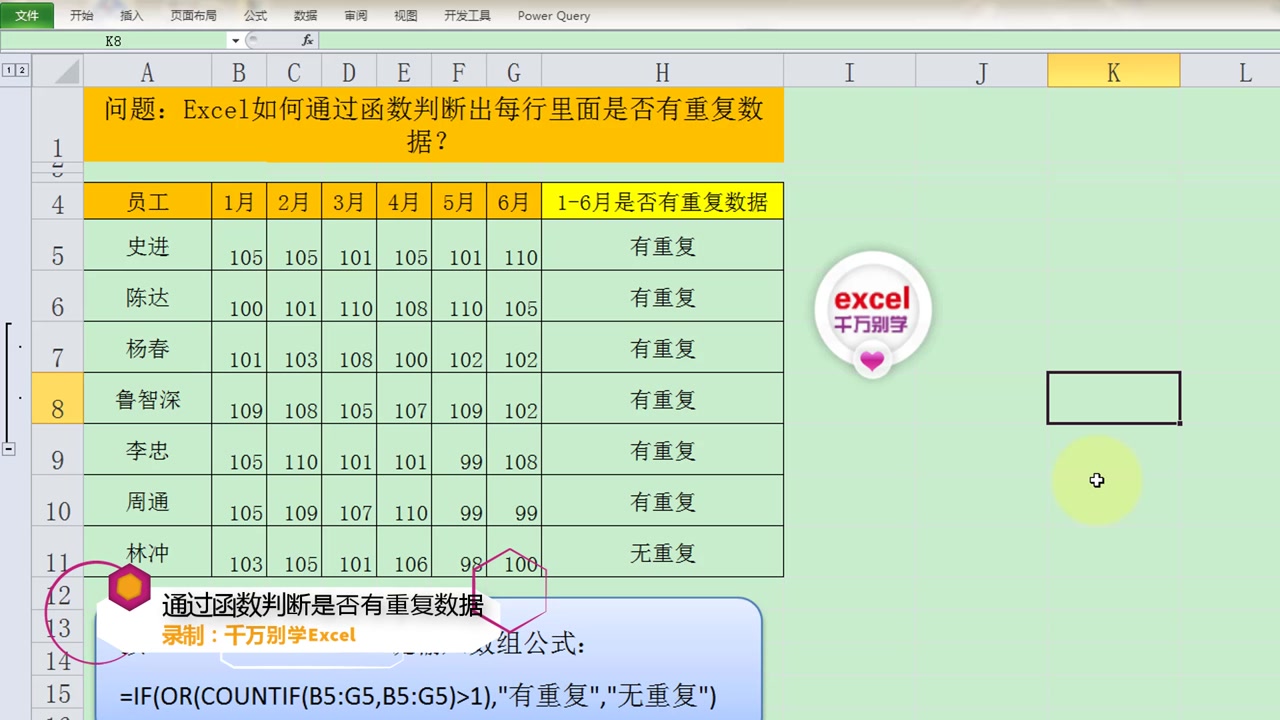Select row 10 header
The image size is (1280, 720).
(x=57, y=500)
